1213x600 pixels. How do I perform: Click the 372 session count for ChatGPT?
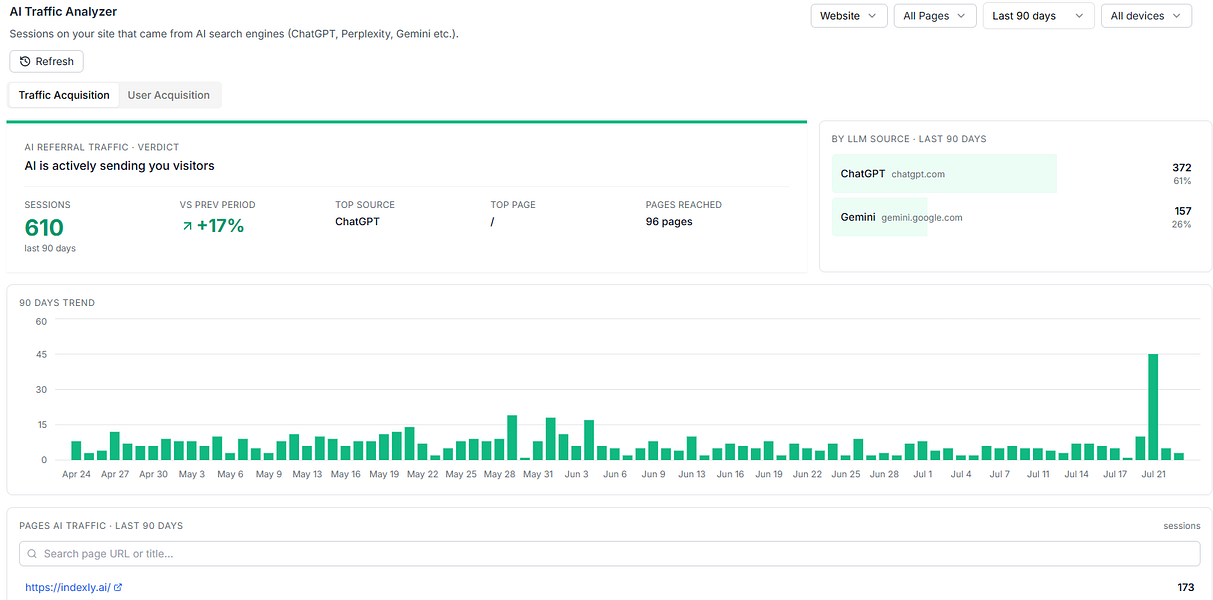coord(1182,168)
